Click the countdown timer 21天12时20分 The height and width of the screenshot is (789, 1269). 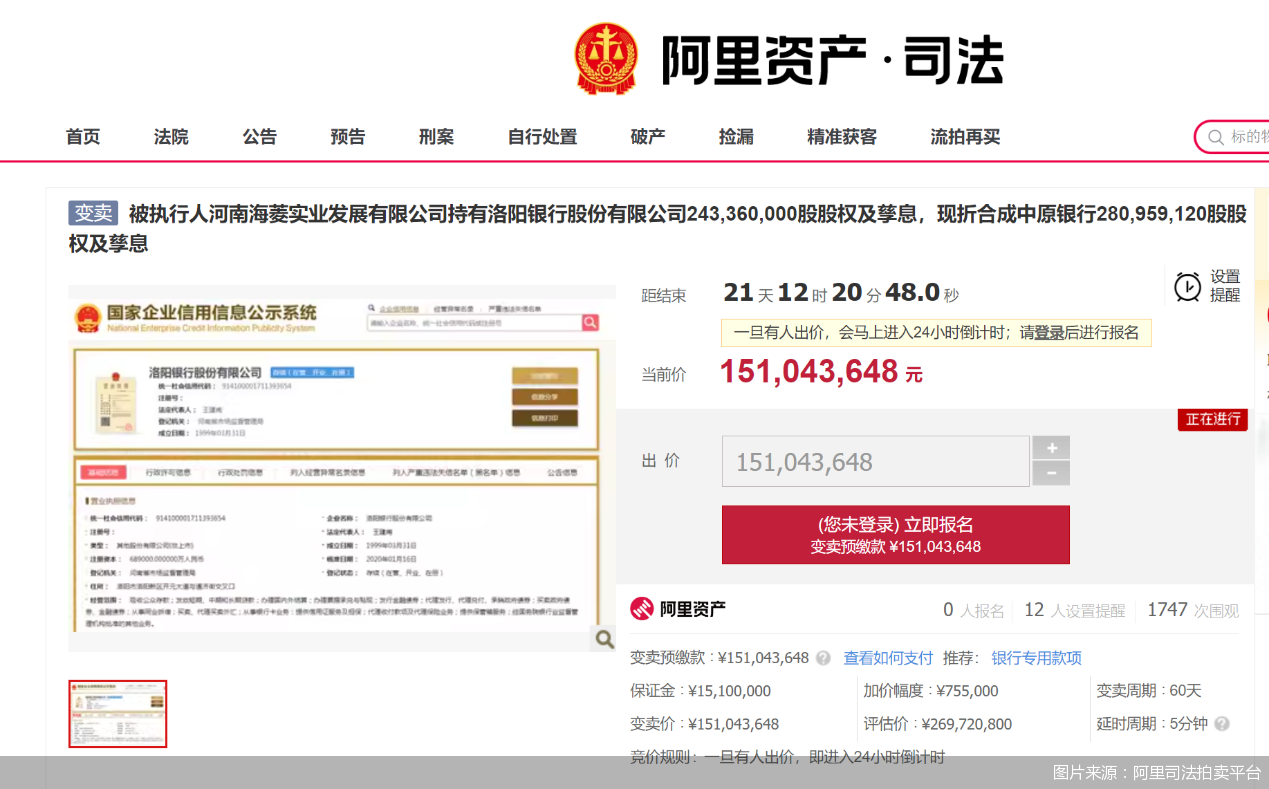(x=841, y=293)
